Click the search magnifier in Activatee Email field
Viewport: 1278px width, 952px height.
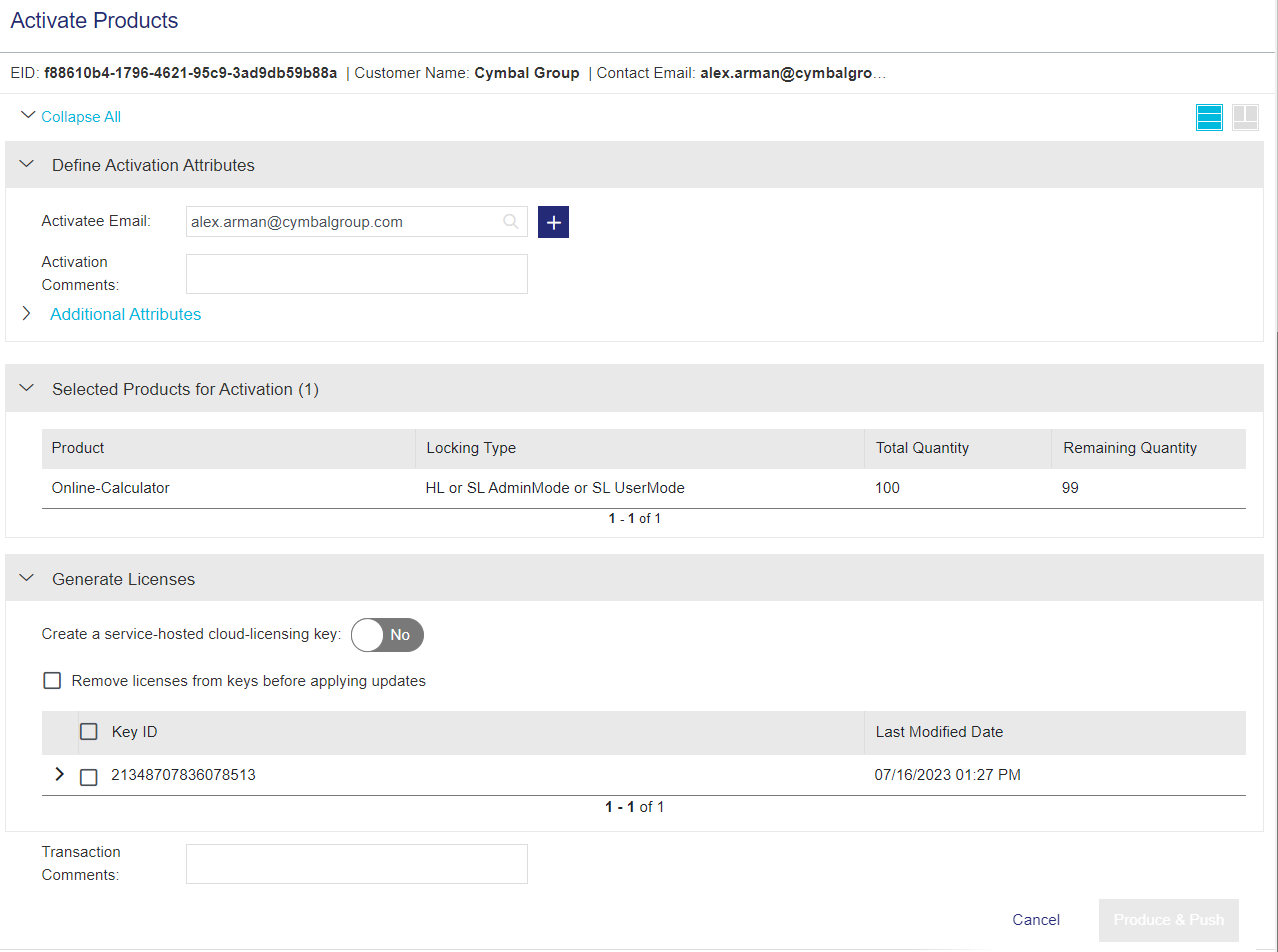click(x=510, y=222)
